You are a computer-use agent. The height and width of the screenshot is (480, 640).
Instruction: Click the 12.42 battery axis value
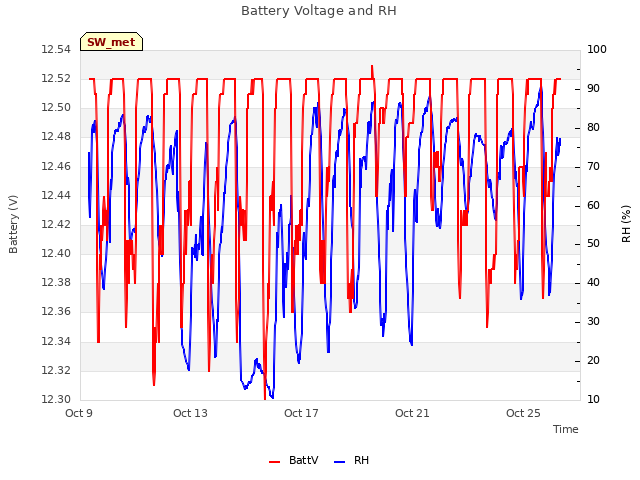point(56,224)
